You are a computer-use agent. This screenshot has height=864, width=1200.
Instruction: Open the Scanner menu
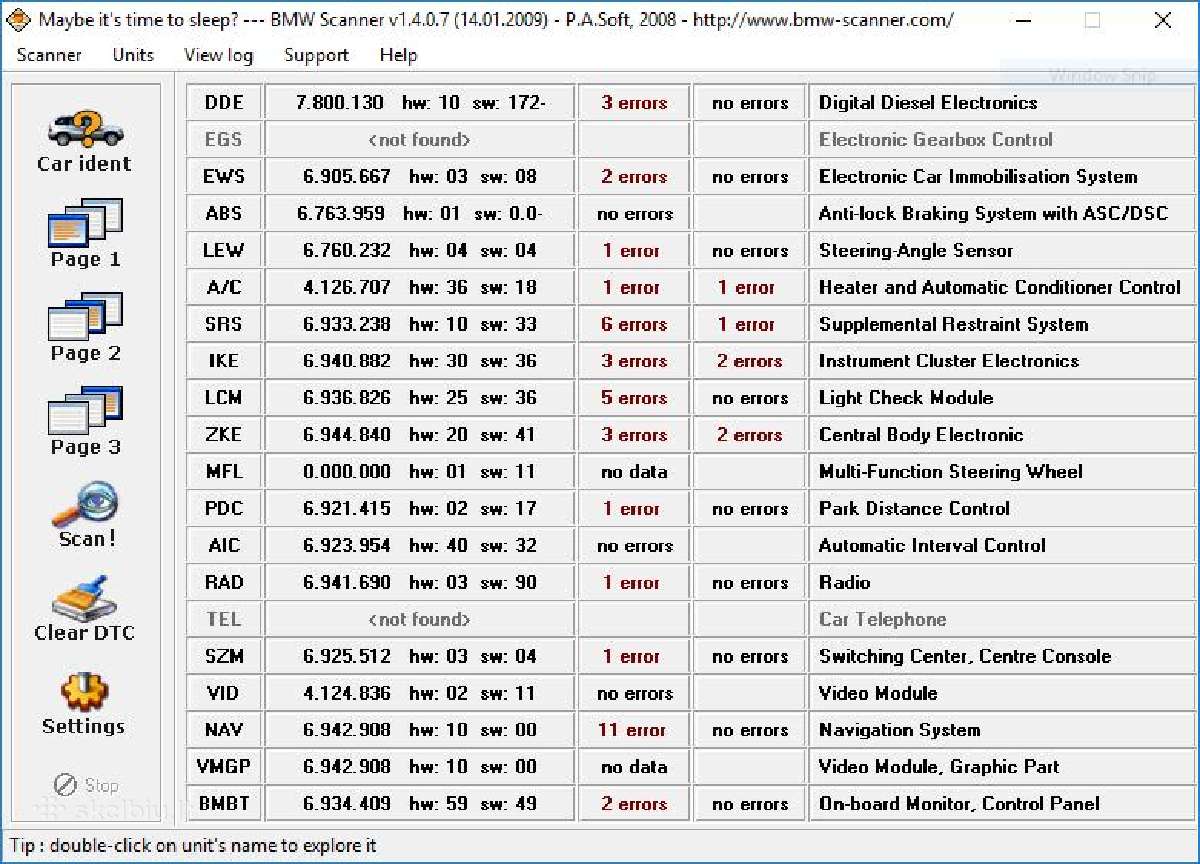pyautogui.click(x=49, y=55)
